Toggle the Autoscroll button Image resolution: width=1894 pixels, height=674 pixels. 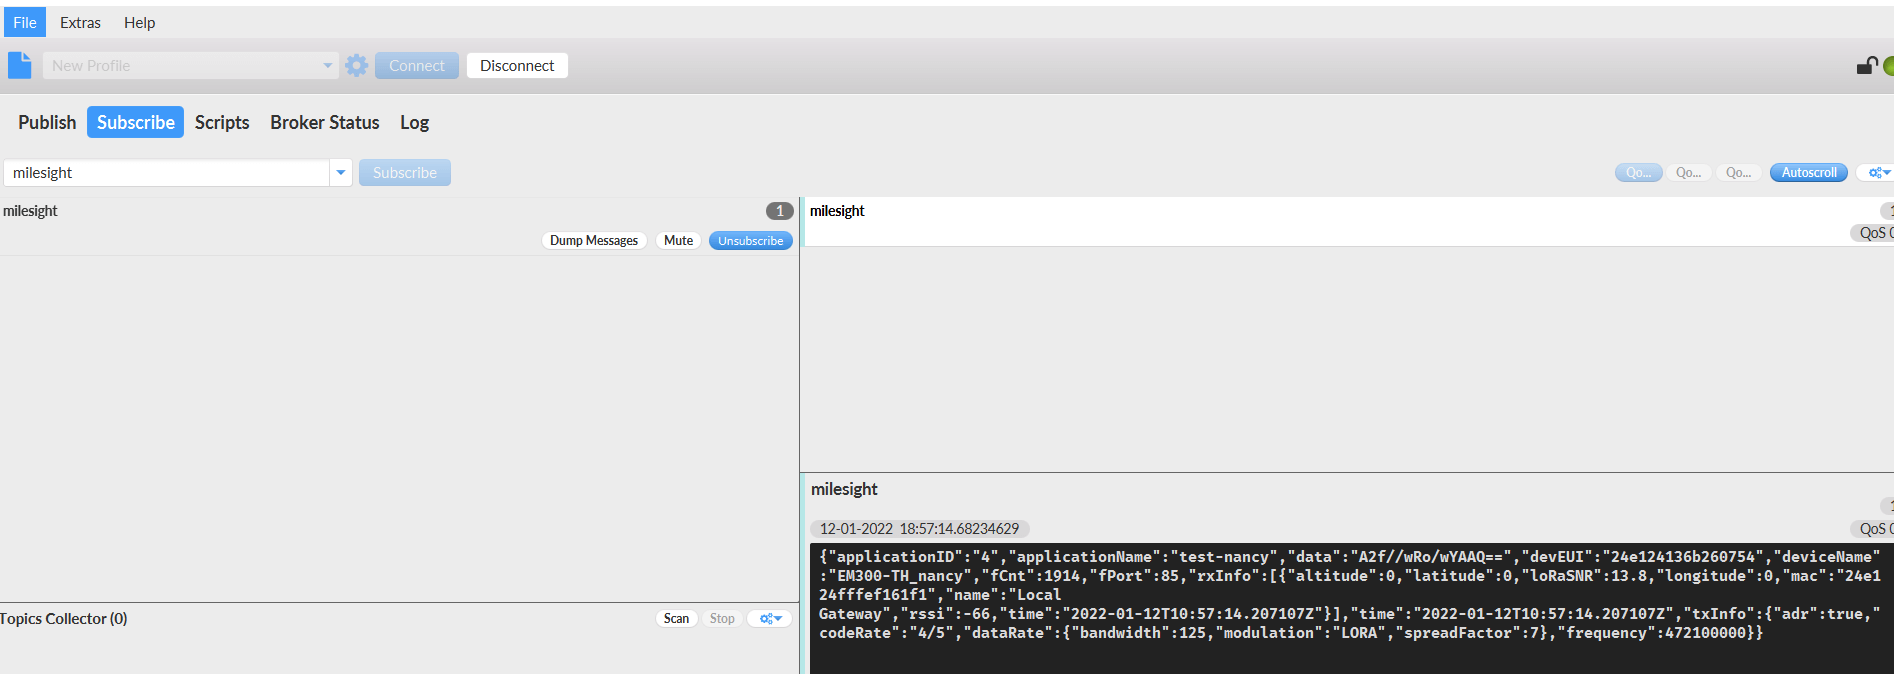[x=1808, y=173]
